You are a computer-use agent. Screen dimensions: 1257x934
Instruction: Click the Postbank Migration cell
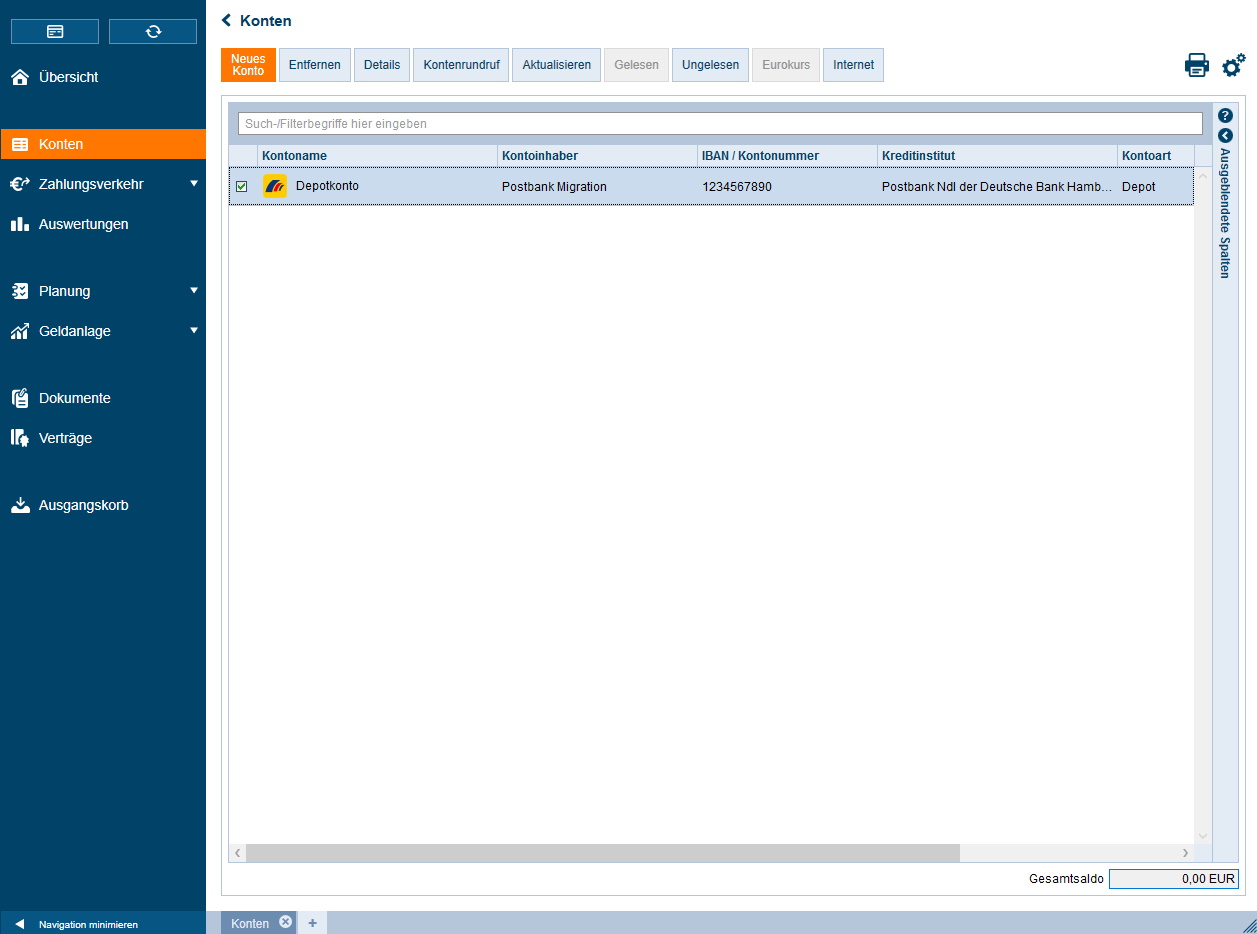554,187
